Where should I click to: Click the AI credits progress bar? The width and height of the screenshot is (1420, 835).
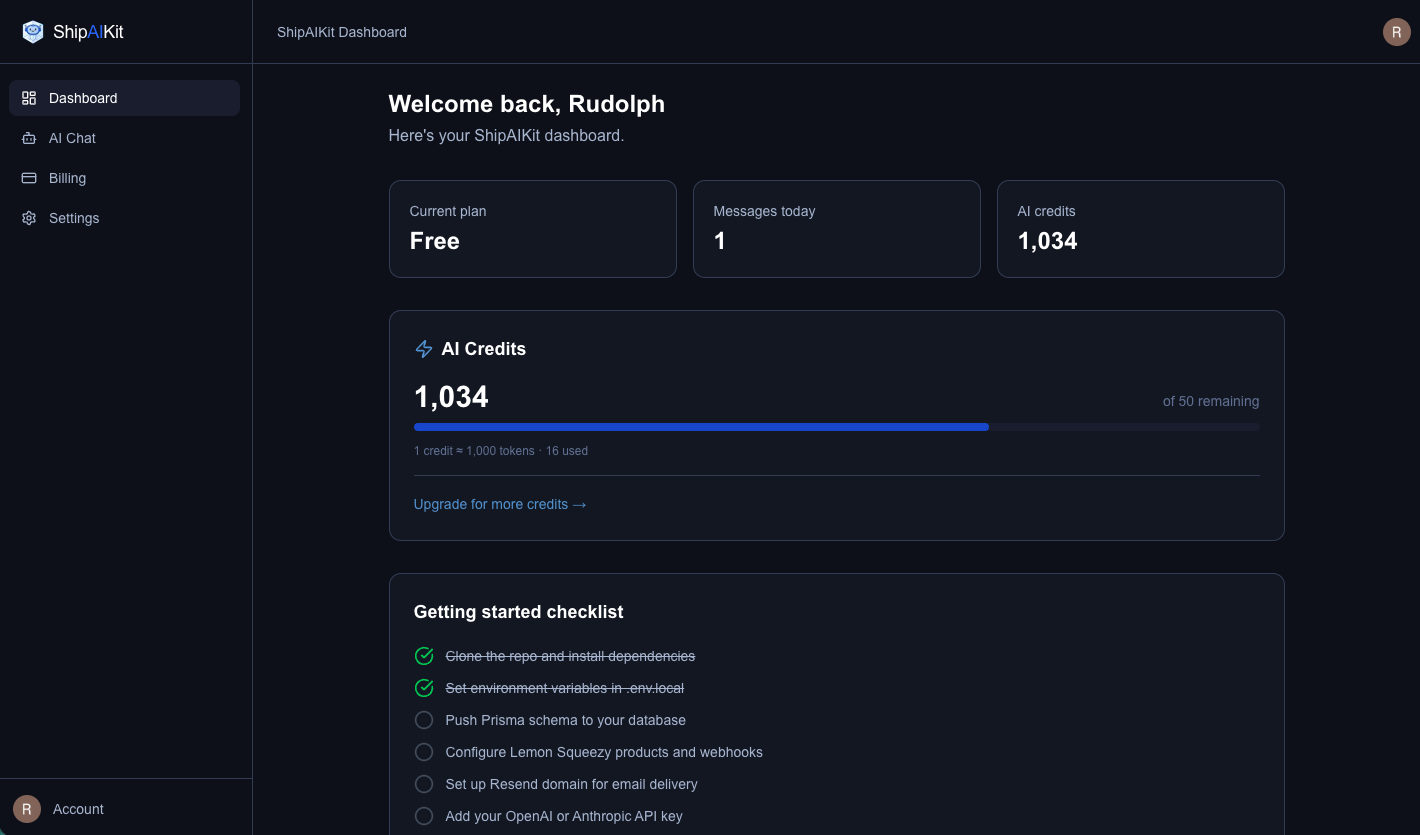click(836, 427)
